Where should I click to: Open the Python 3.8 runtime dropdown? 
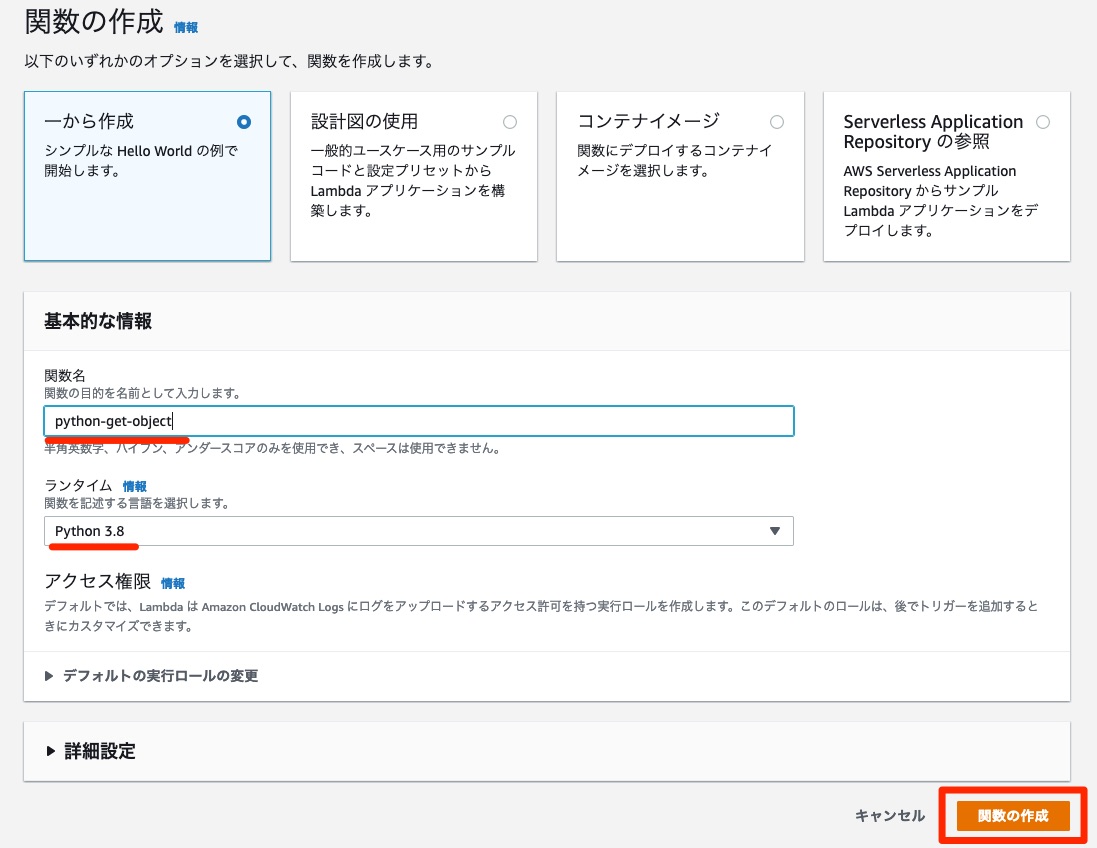coord(418,531)
